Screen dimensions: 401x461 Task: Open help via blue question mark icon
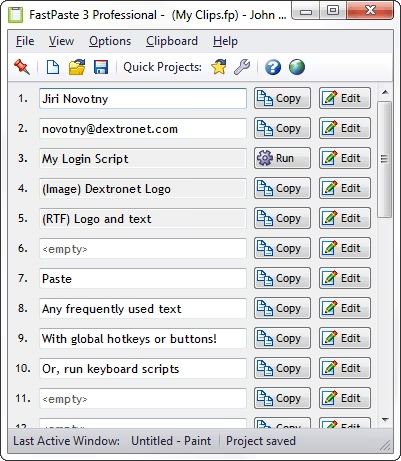[x=273, y=67]
